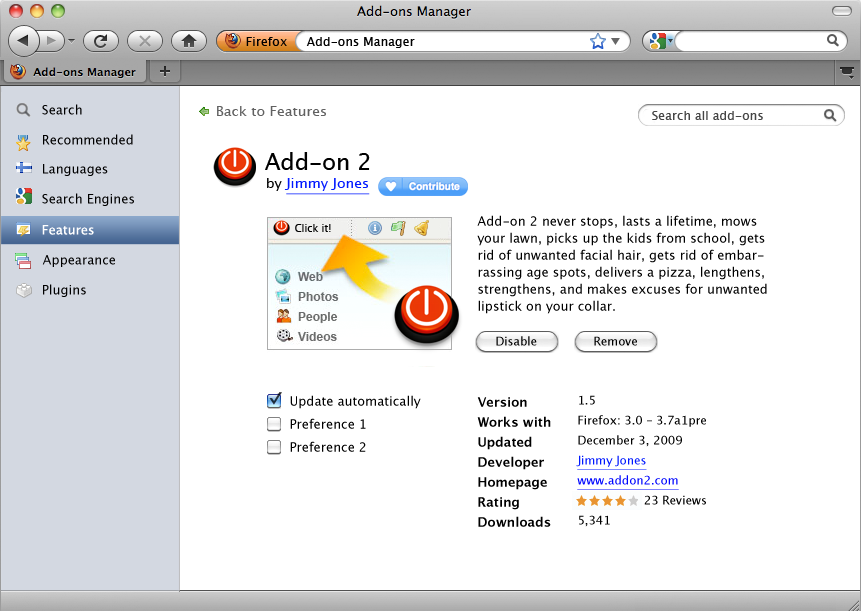Click the Firefox identity button

coord(257,41)
